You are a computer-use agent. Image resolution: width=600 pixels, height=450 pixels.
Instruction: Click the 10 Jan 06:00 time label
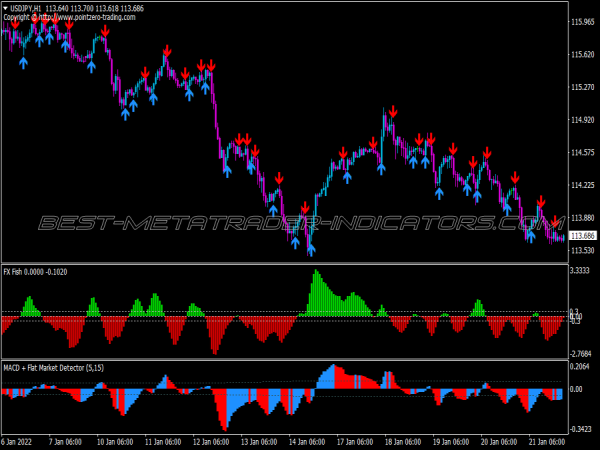115,442
